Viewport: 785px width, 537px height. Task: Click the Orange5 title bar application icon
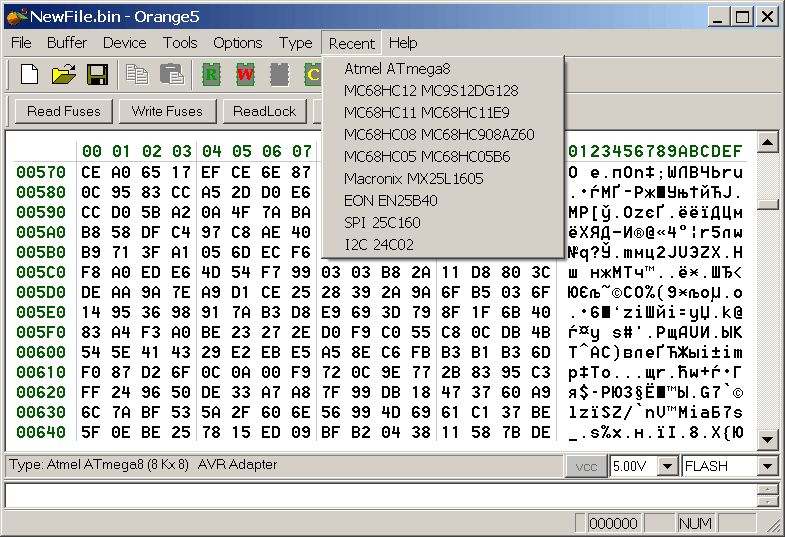[x=17, y=17]
